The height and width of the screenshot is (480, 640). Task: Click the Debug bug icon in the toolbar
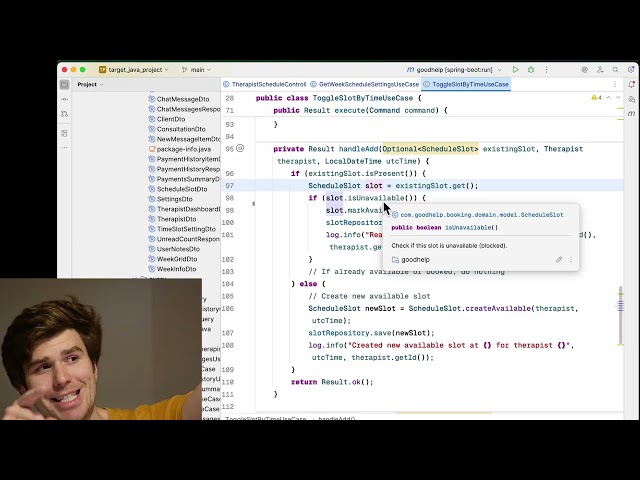[529, 70]
